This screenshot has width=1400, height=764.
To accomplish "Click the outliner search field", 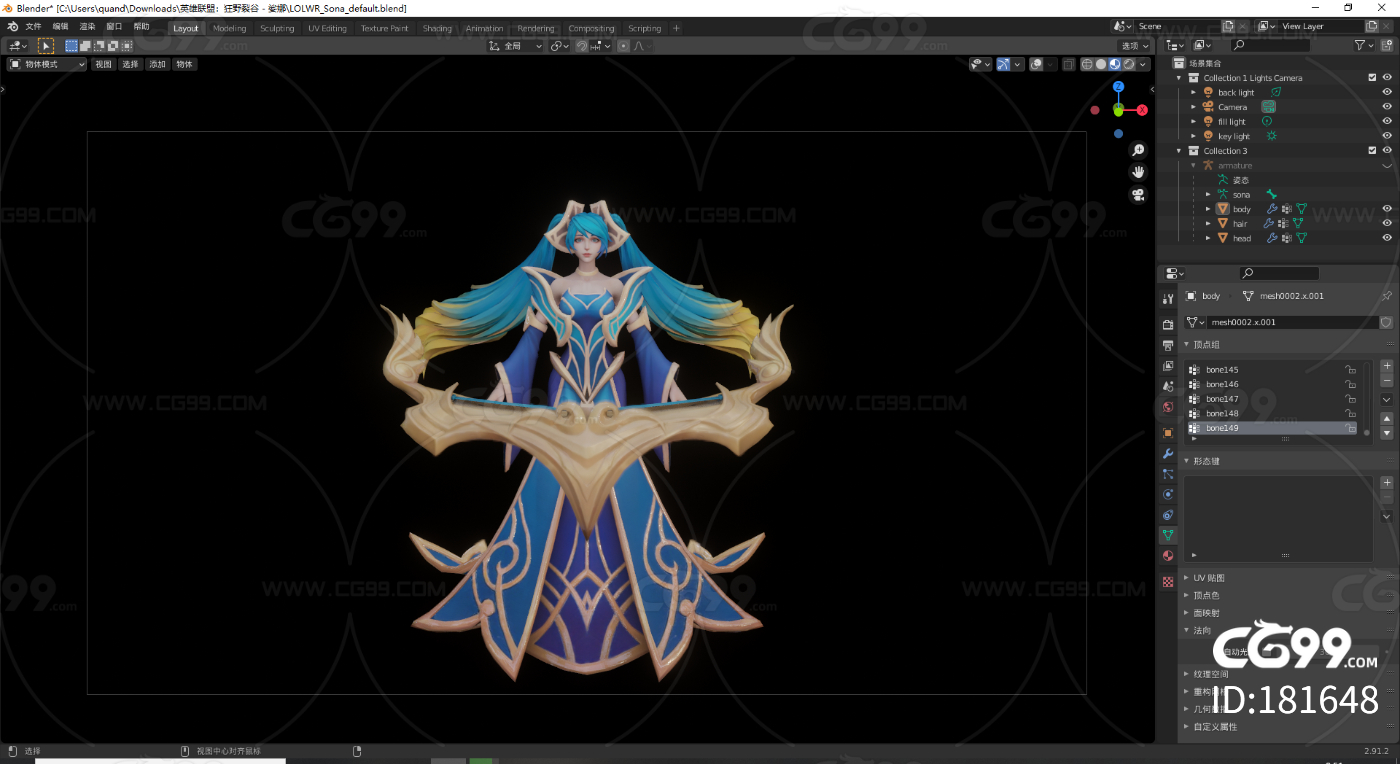I will 1270,45.
